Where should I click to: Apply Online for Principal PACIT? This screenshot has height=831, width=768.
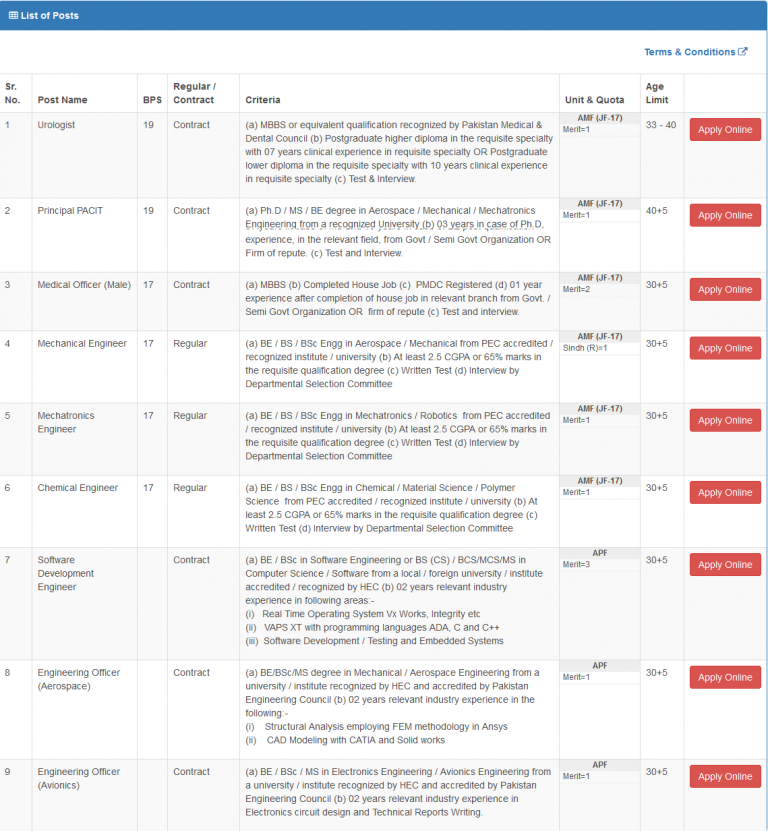click(725, 216)
